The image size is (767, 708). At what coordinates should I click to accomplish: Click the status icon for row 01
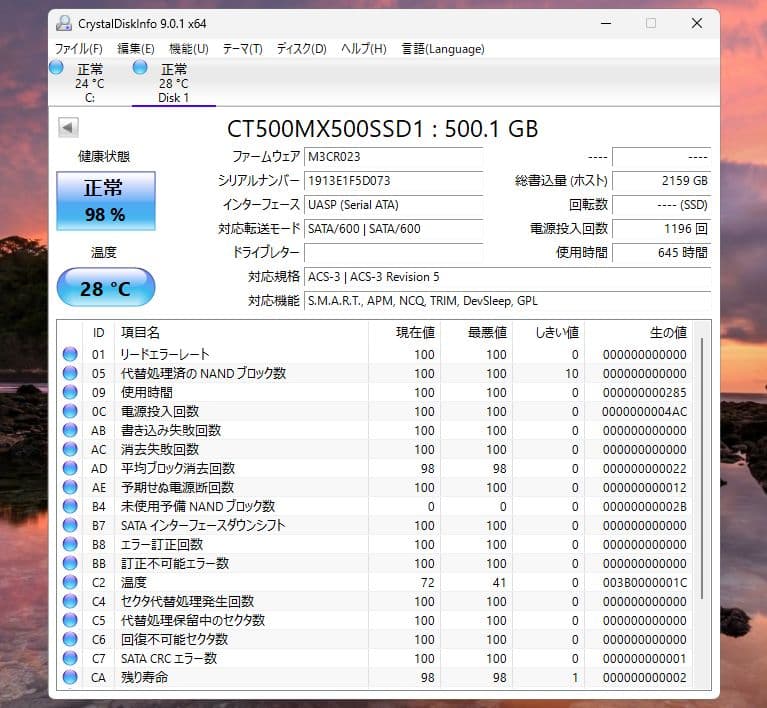coord(70,354)
